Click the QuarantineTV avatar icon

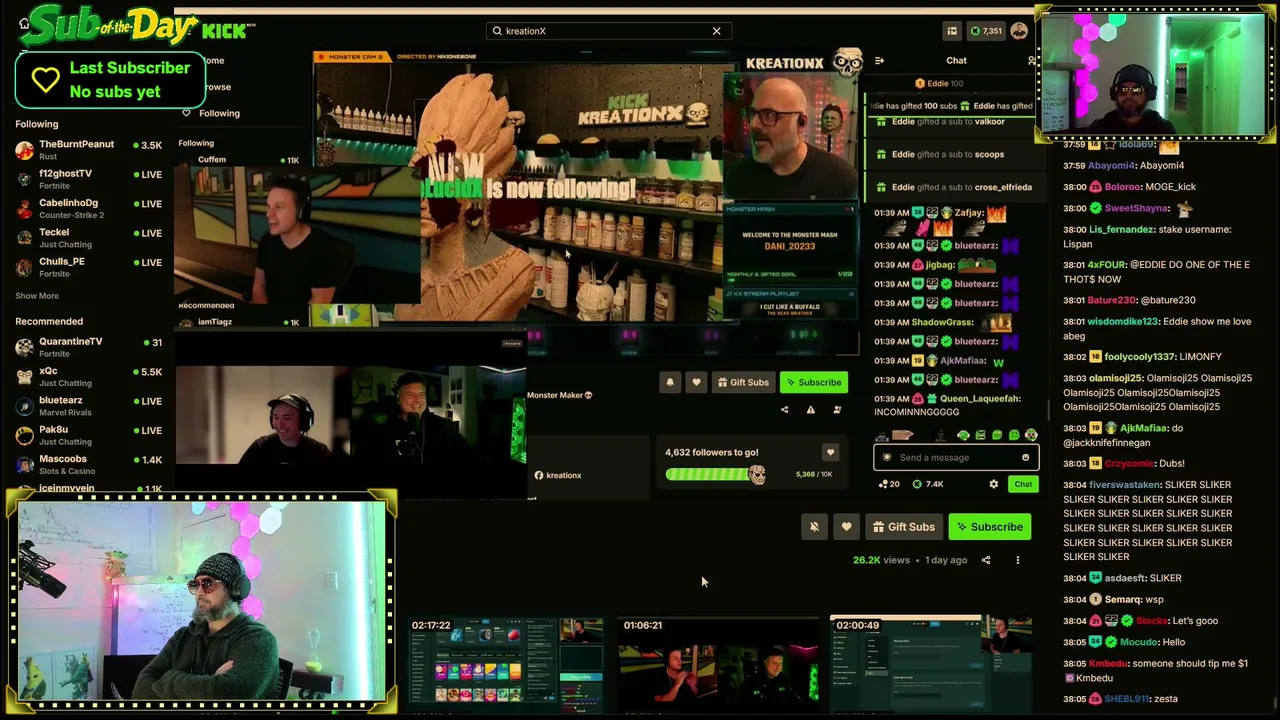pos(24,347)
